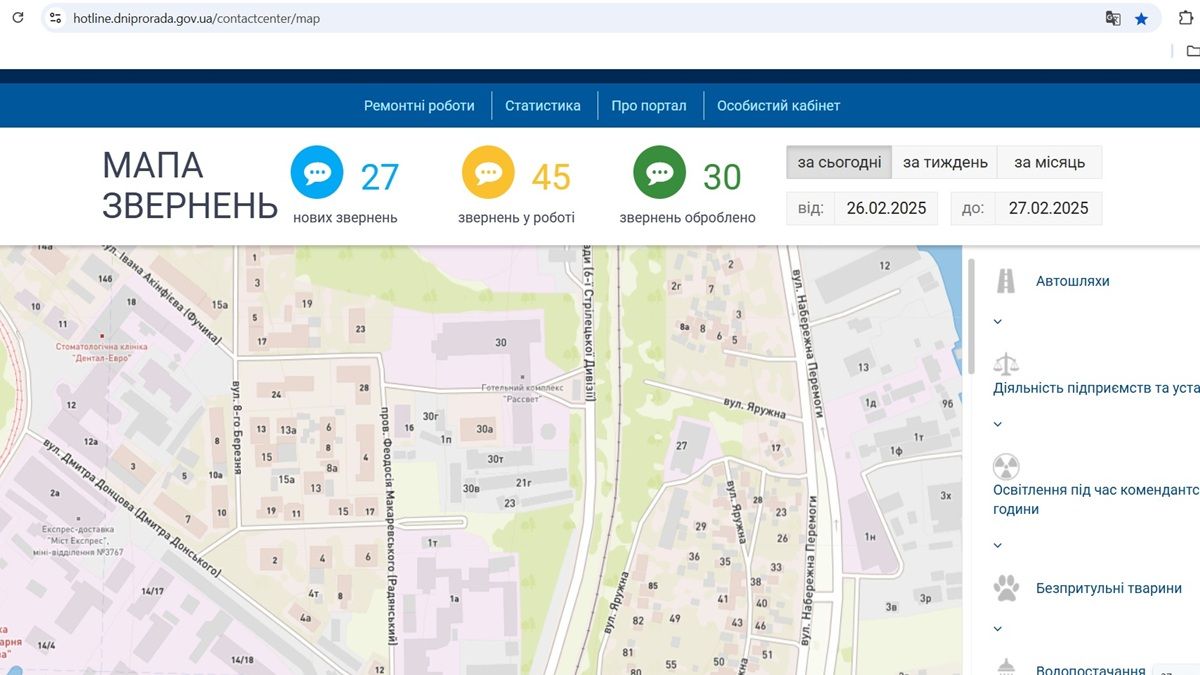1200x675 pixels.
Task: Click the paw icon for stray animals
Action: [x=1006, y=588]
